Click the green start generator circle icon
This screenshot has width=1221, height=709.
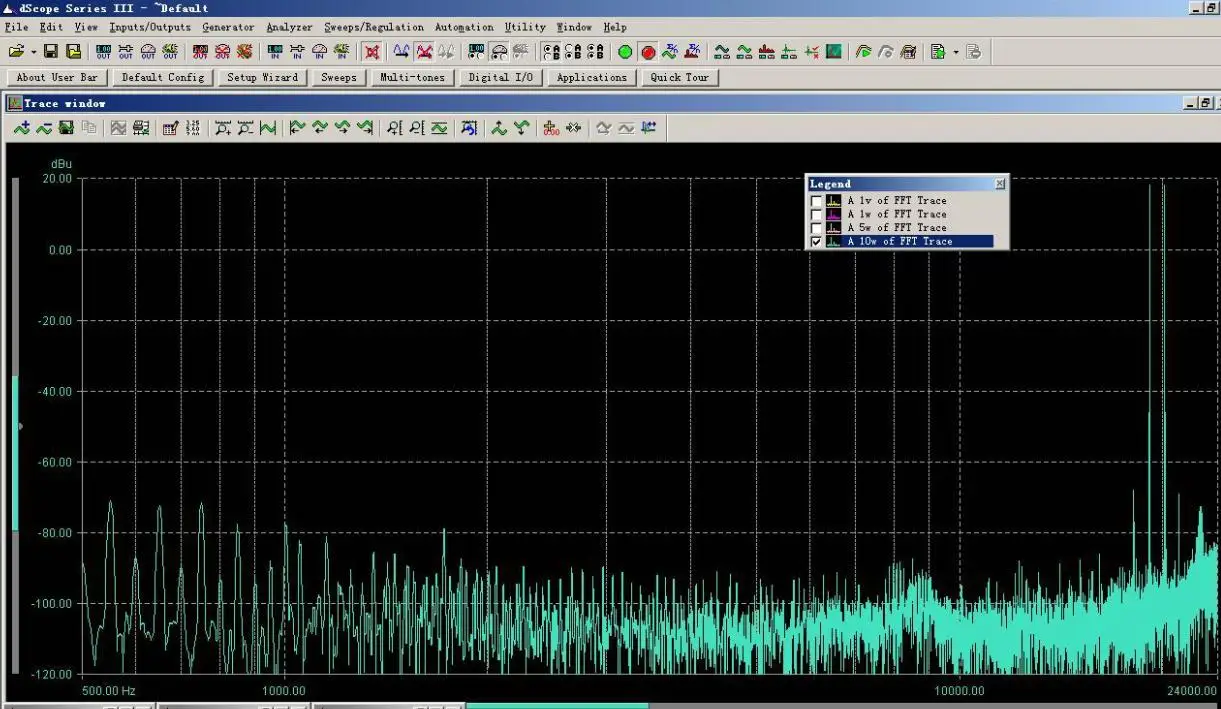[x=625, y=52]
